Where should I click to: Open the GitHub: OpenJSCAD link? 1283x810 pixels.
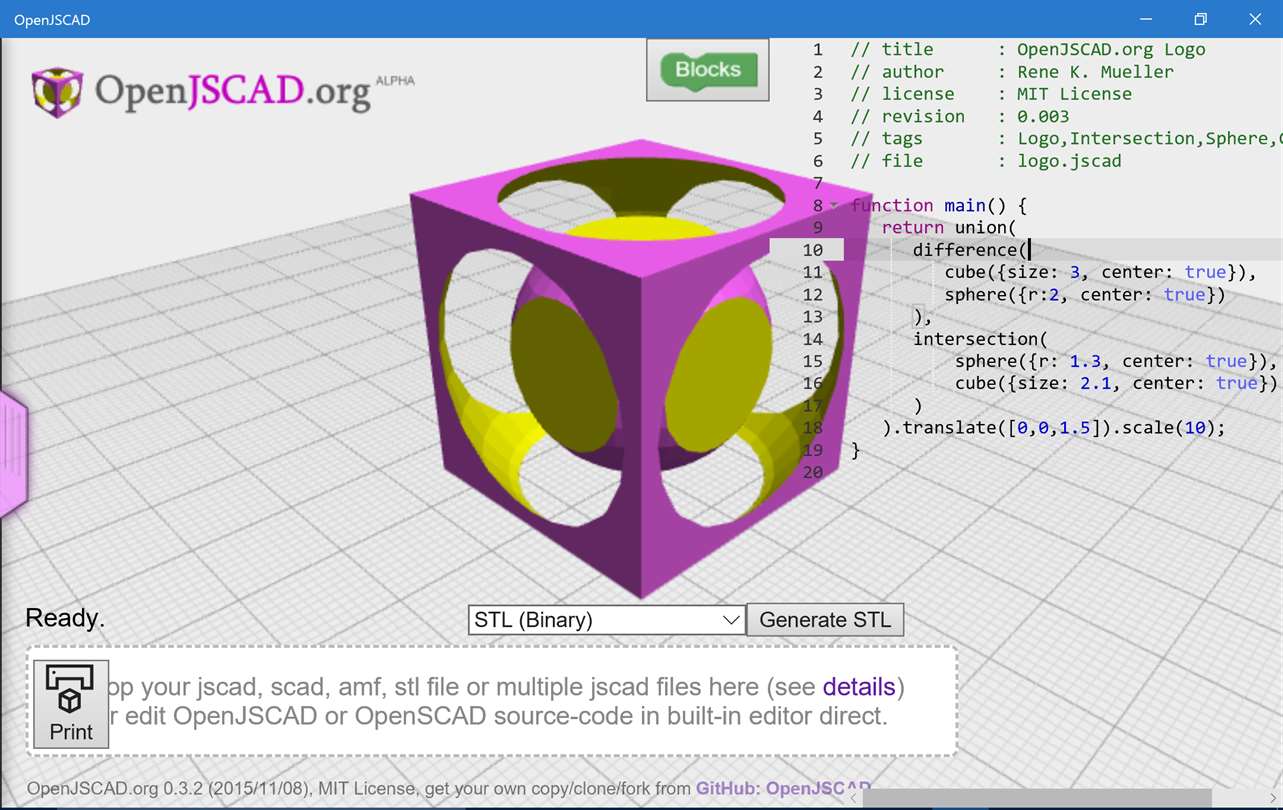783,788
